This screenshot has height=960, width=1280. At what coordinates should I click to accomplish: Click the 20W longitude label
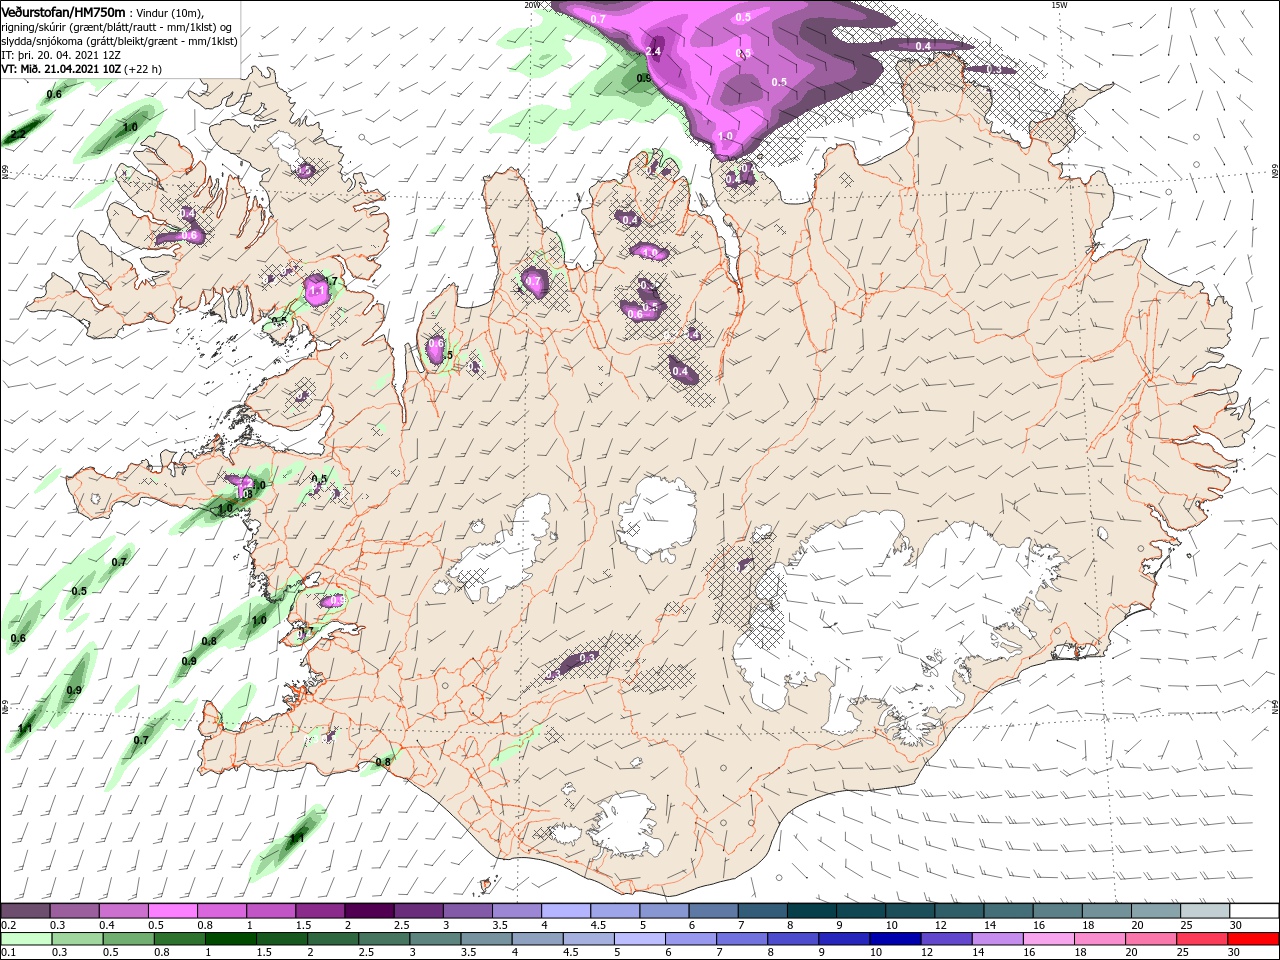[532, 5]
